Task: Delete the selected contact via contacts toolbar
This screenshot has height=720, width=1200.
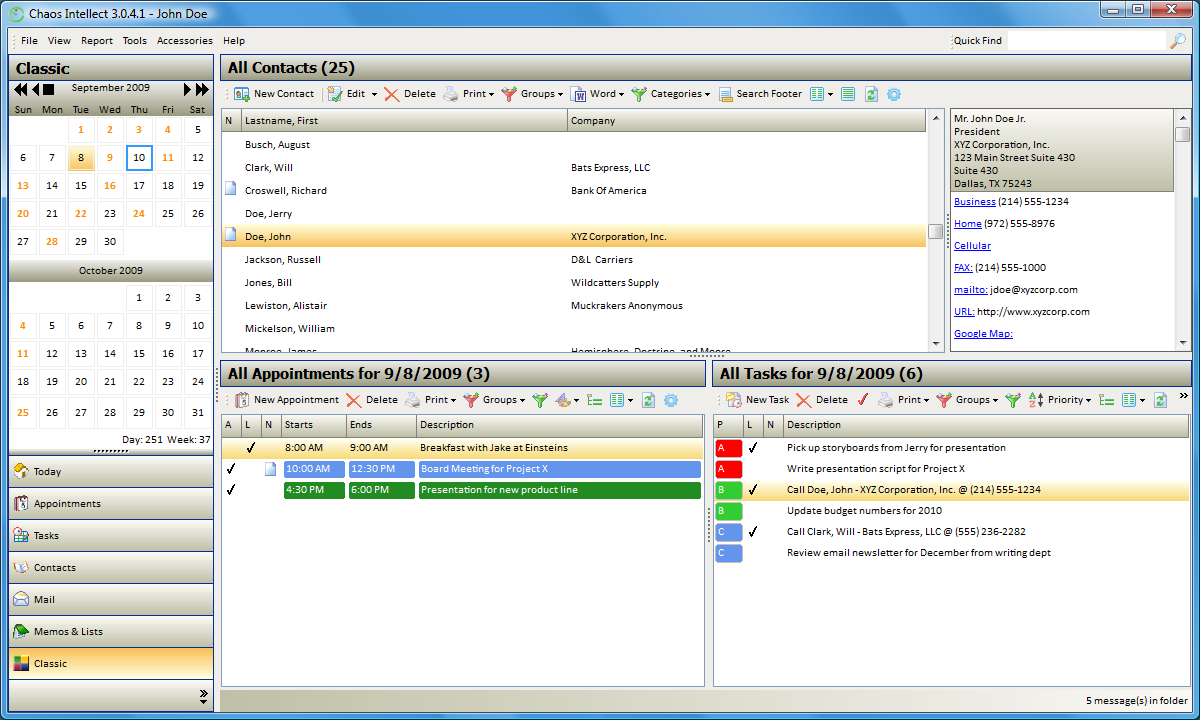Action: [x=410, y=94]
